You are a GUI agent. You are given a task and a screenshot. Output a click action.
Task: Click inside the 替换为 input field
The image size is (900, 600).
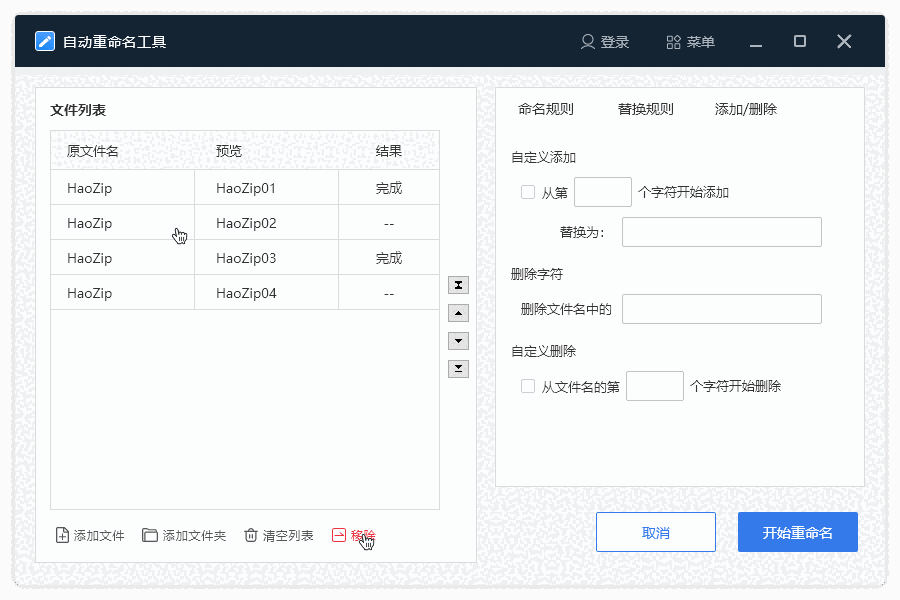pyautogui.click(x=721, y=231)
